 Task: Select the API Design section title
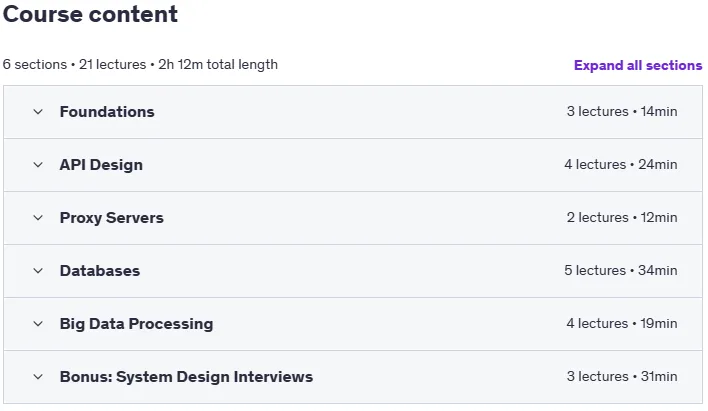(x=101, y=165)
